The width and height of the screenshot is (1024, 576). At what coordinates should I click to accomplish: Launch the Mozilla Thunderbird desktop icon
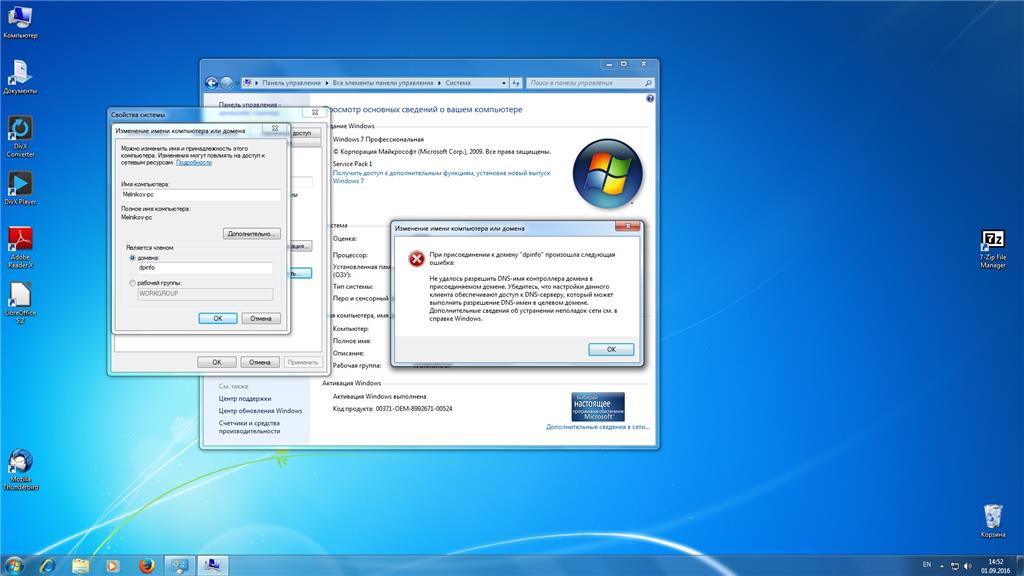pos(20,470)
